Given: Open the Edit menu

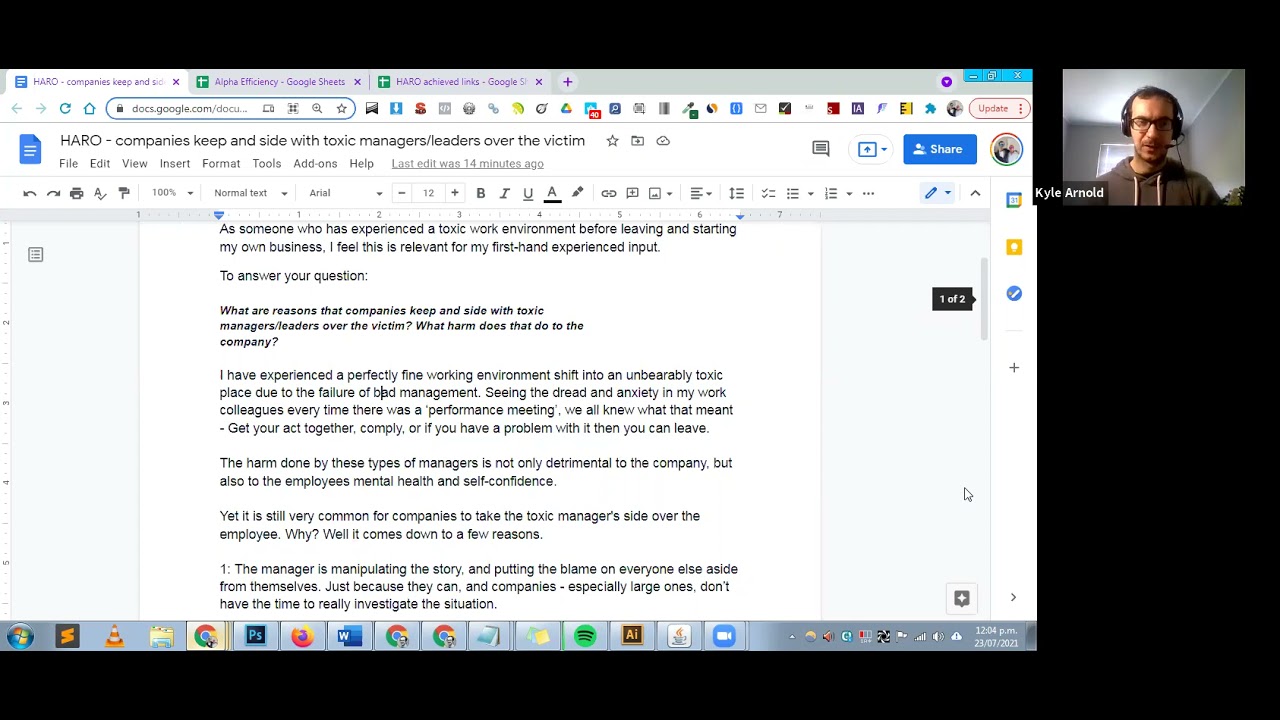Looking at the screenshot, I should 100,164.
